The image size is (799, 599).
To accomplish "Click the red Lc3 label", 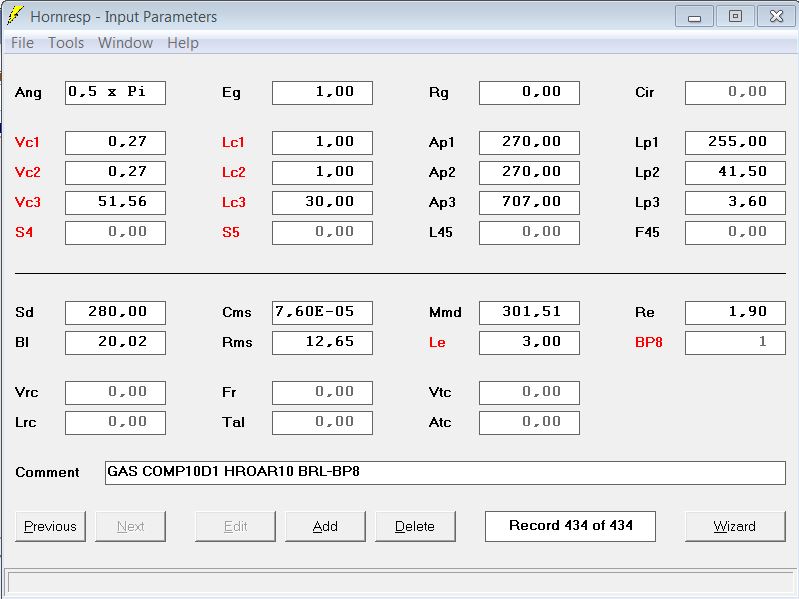I will tap(233, 202).
